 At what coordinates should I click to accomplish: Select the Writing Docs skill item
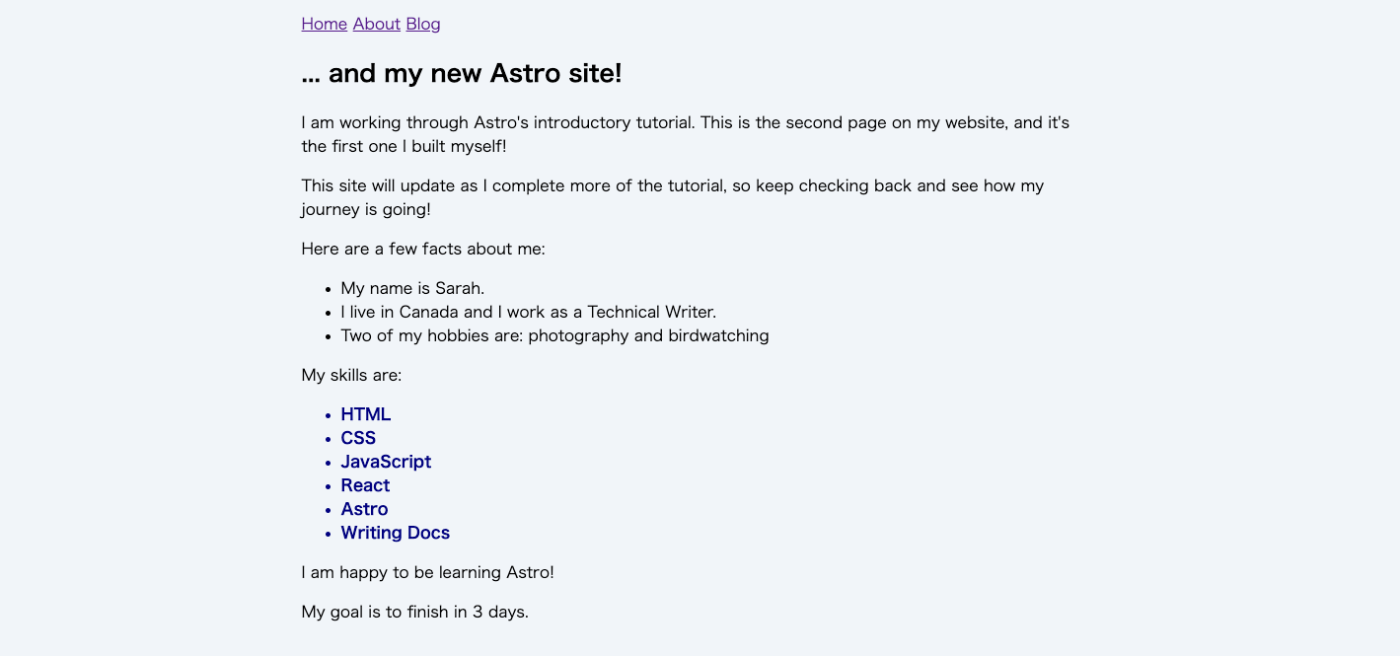[395, 533]
